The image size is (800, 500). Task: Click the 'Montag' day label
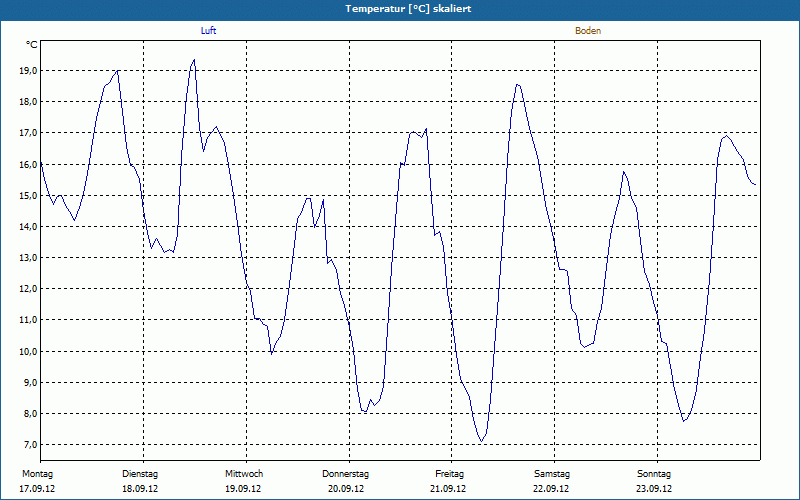pos(37,474)
